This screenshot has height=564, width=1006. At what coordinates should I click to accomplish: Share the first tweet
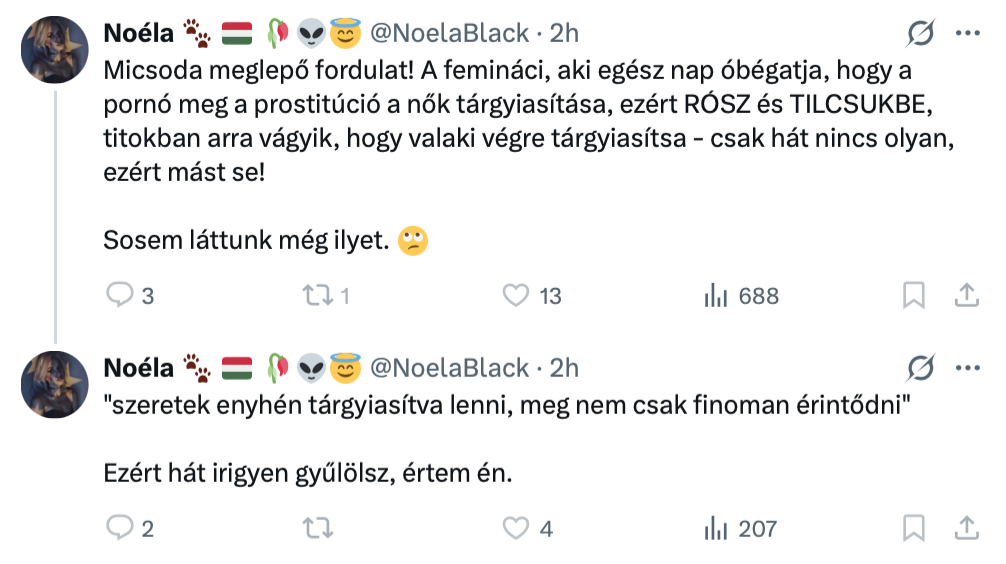point(966,295)
